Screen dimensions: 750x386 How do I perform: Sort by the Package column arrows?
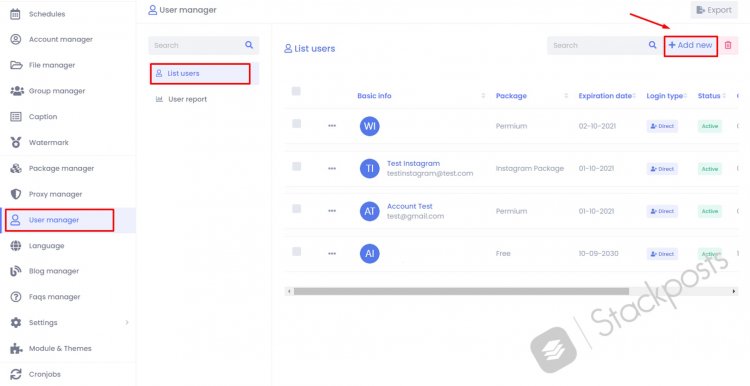pyautogui.click(x=566, y=96)
